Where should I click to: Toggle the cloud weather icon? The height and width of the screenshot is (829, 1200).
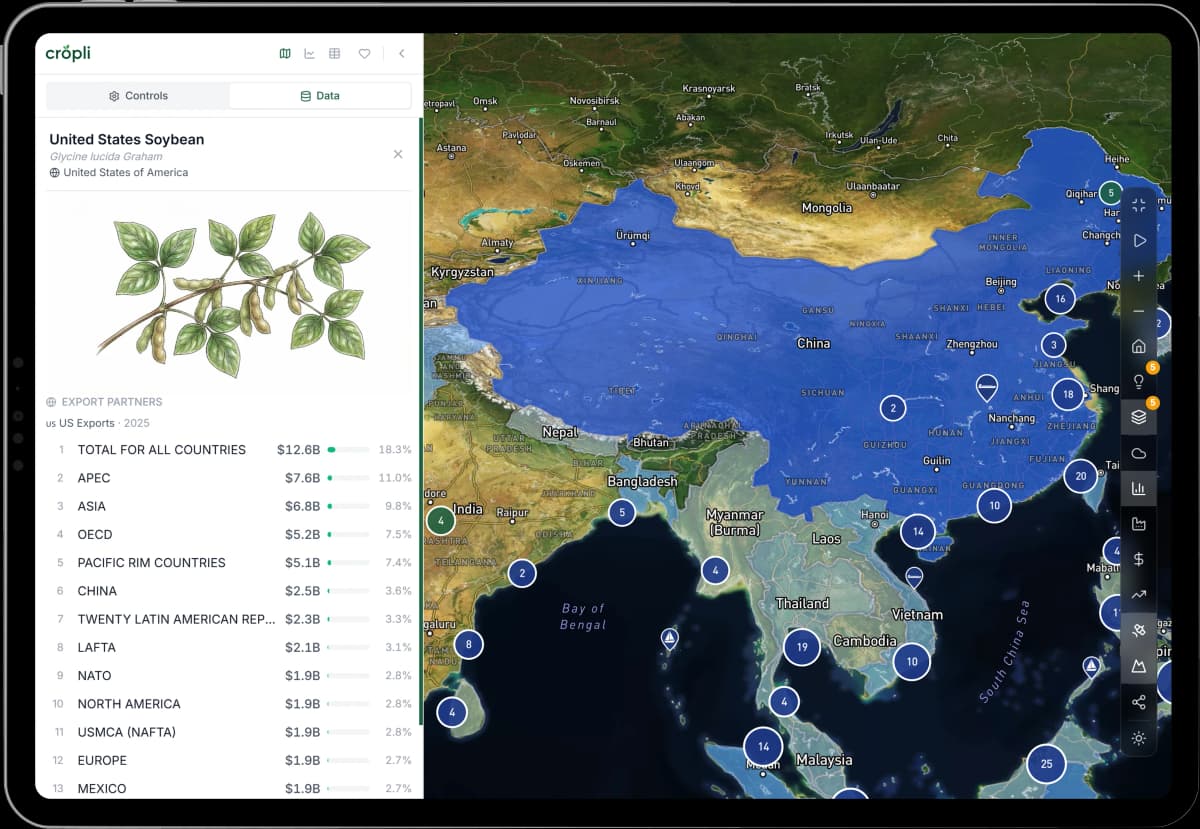click(x=1139, y=453)
